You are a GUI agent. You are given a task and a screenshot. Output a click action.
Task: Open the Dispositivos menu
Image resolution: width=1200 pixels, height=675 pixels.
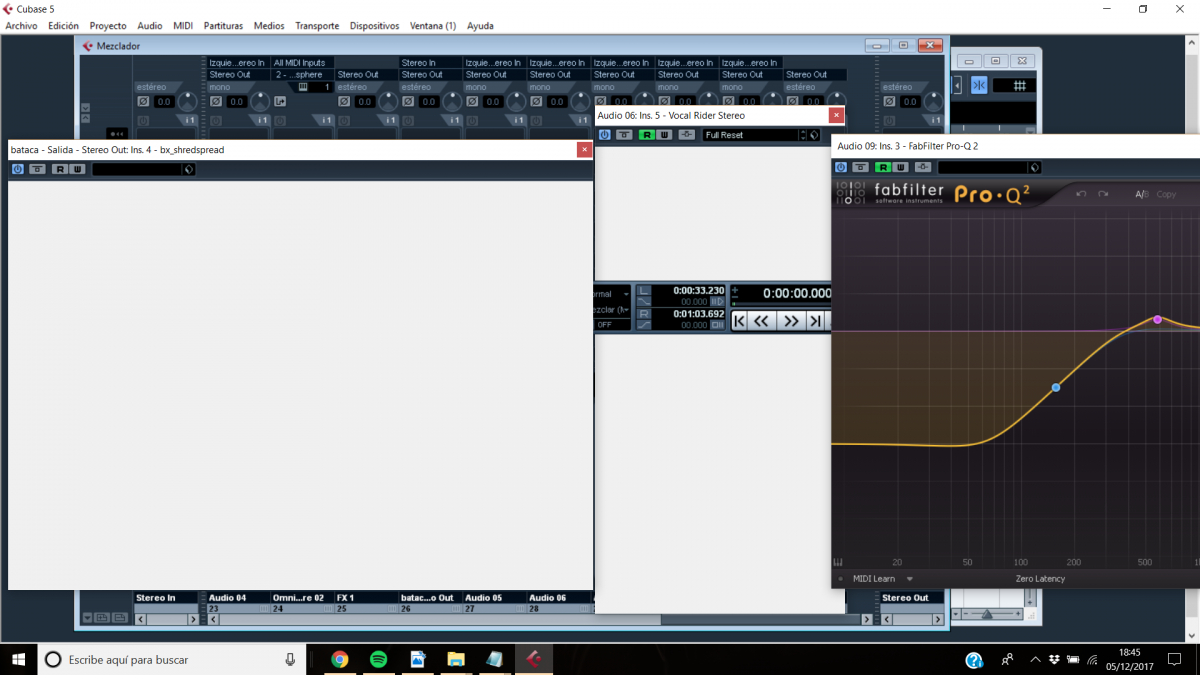374,25
